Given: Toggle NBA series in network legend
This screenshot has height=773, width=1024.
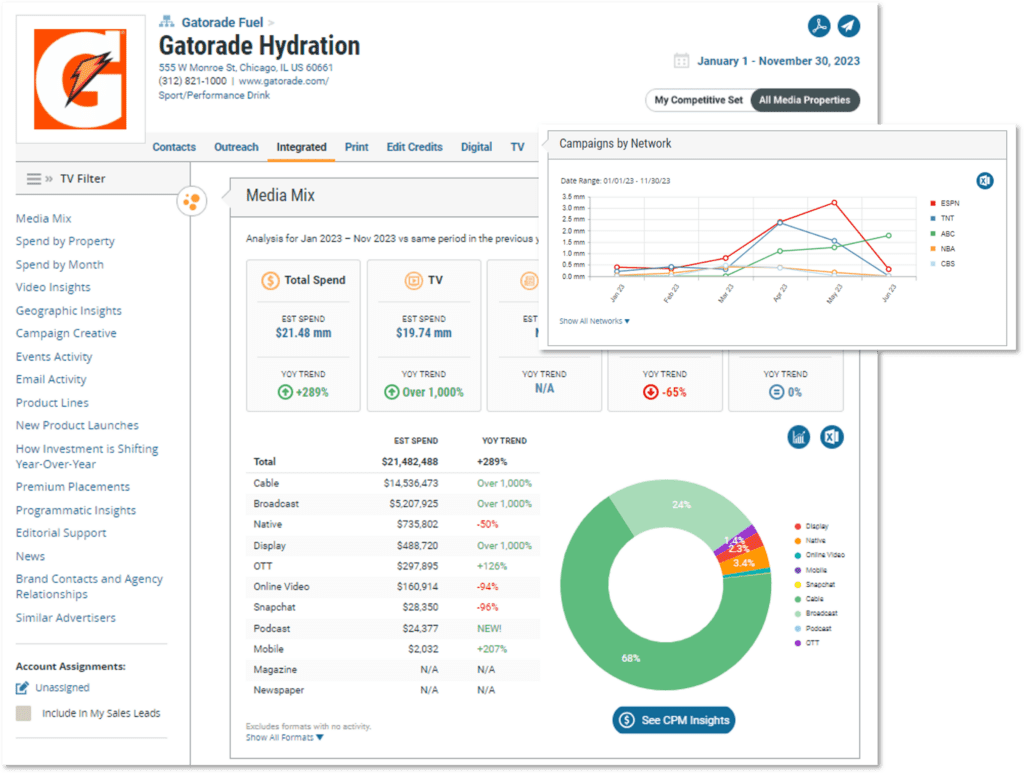Looking at the screenshot, I should [942, 249].
